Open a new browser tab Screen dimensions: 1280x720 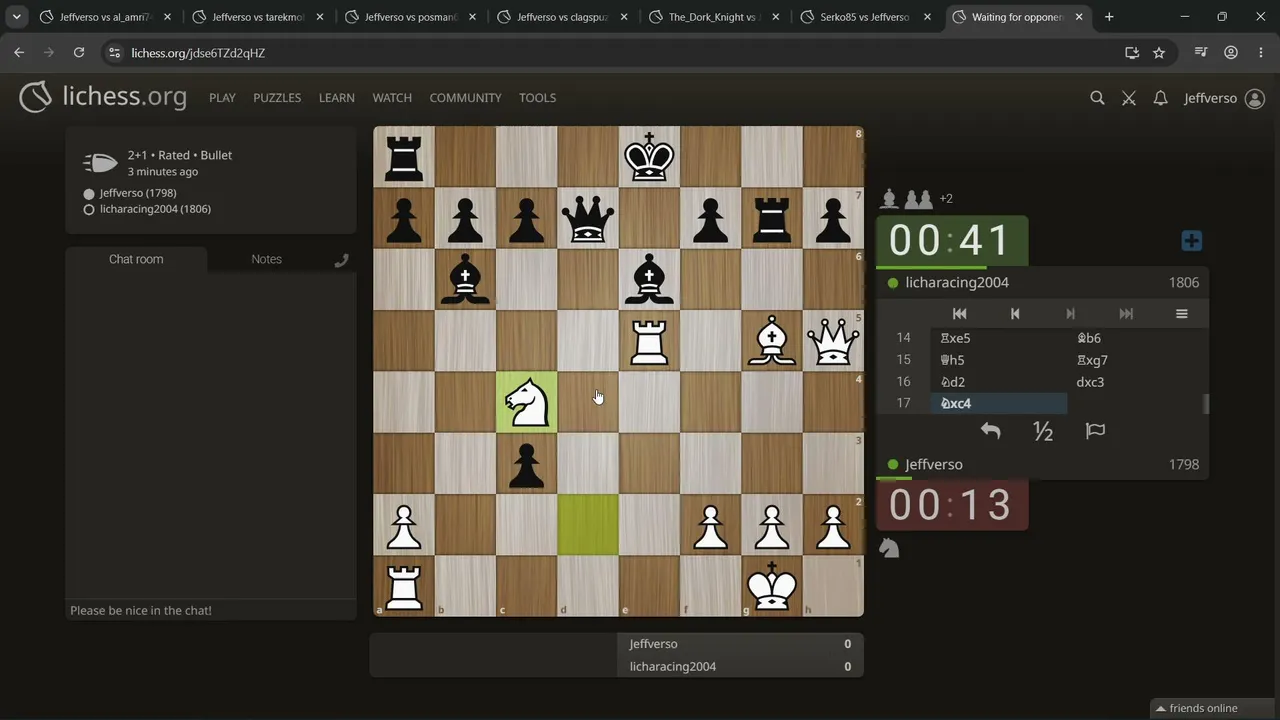(x=1109, y=17)
